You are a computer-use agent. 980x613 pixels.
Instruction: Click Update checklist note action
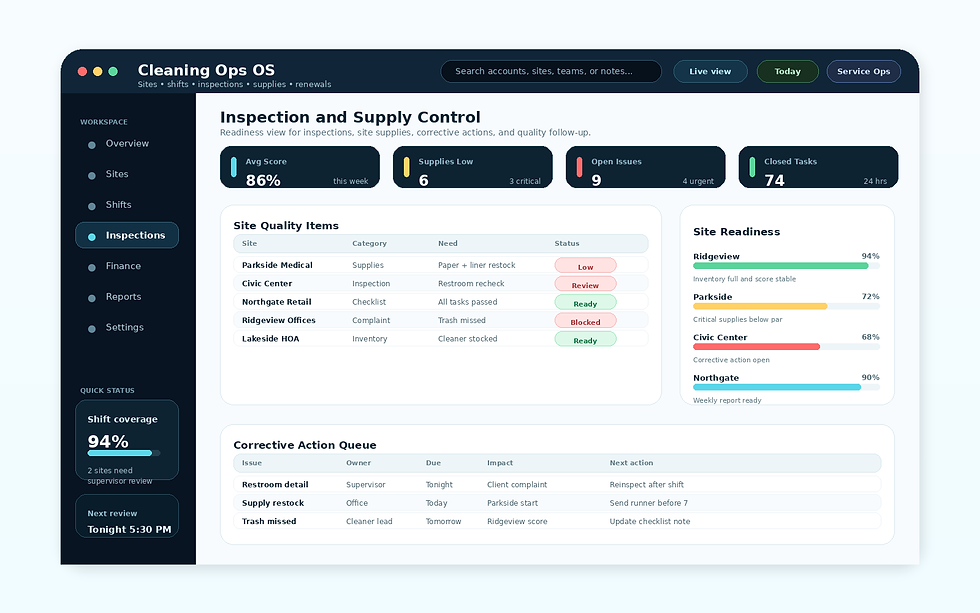(650, 521)
